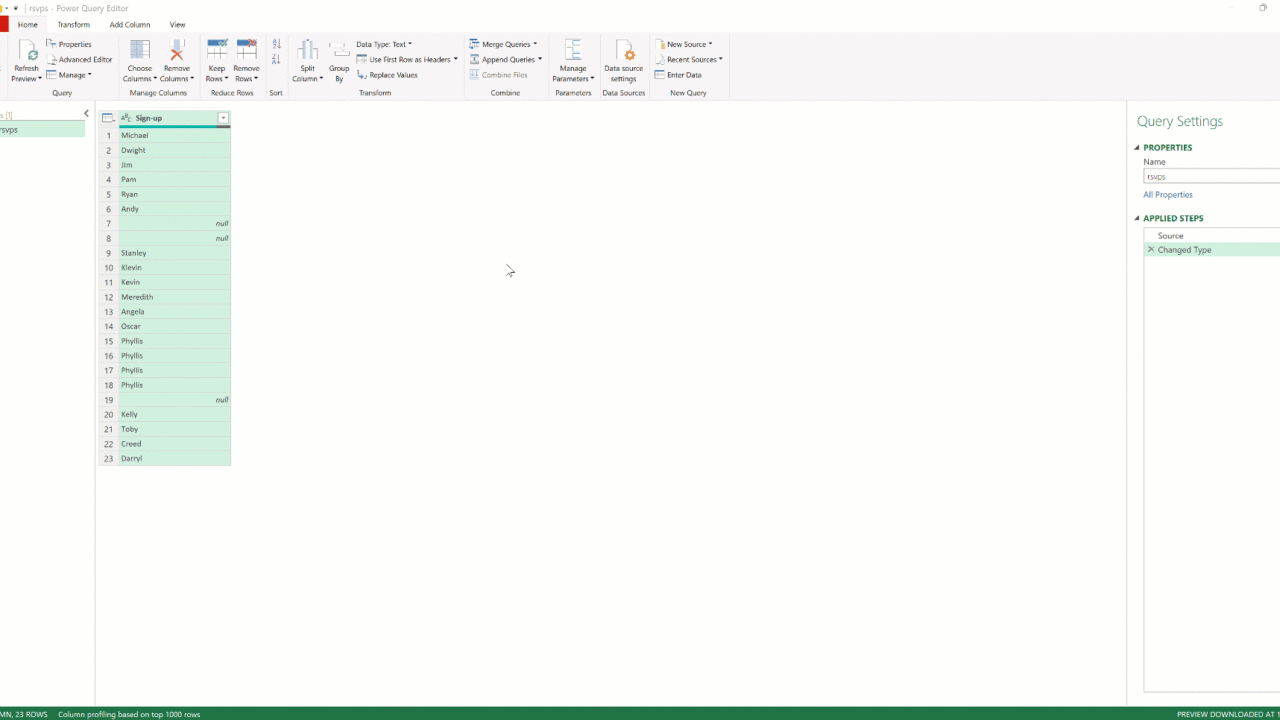
Task: Click the table icon at grid corner
Action: pyautogui.click(x=108, y=118)
